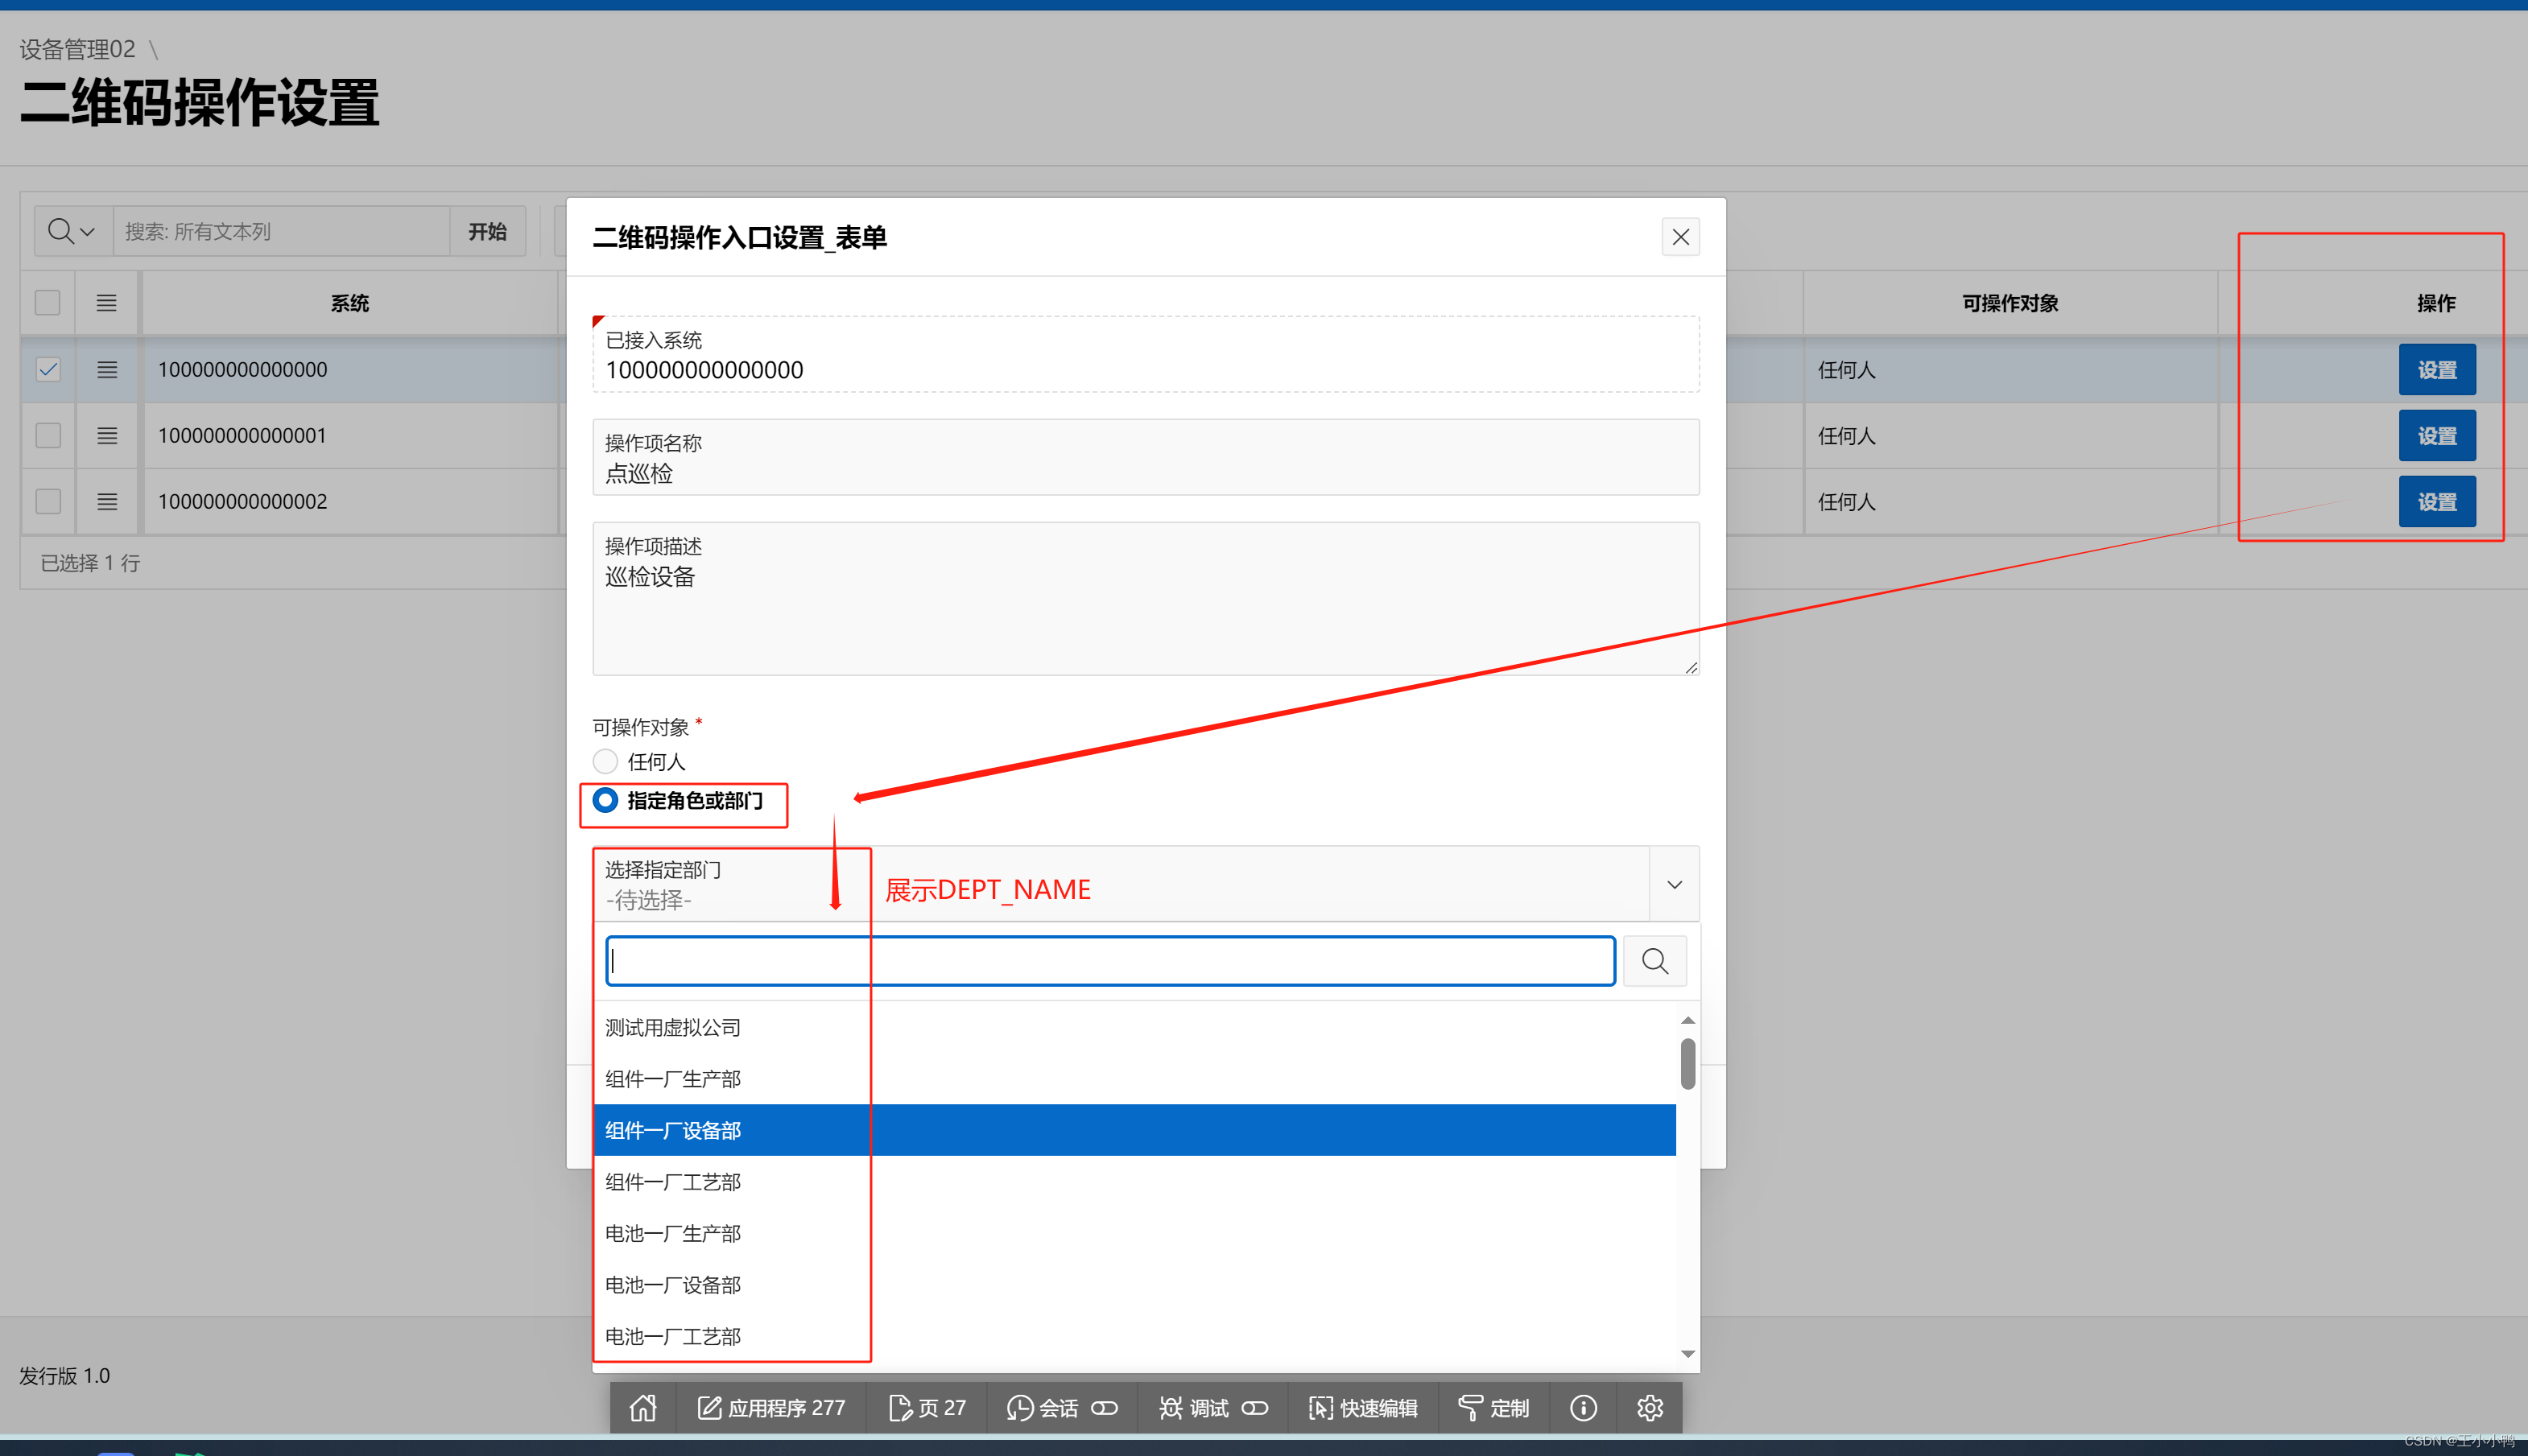
Task: Select the 任何人 radio option
Action: pos(605,762)
